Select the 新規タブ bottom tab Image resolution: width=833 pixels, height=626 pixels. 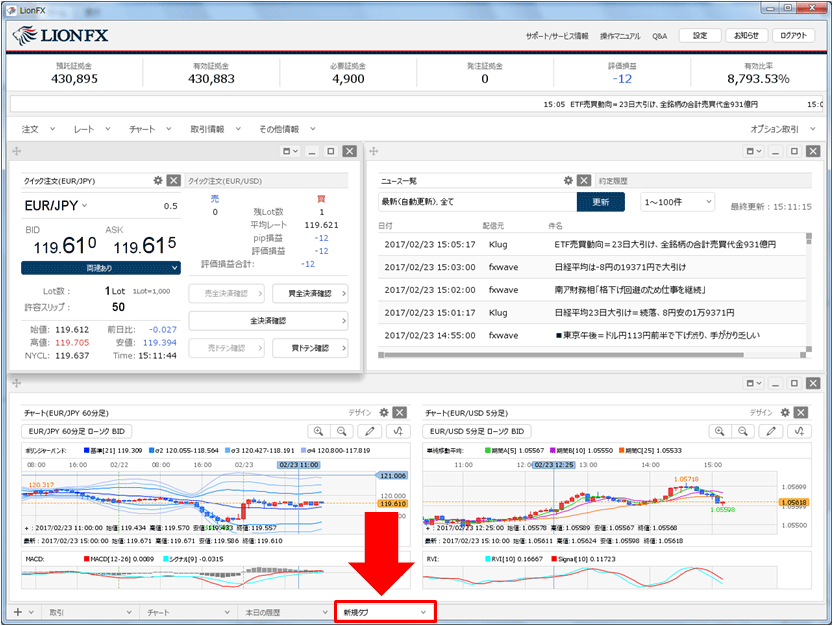[x=385, y=612]
